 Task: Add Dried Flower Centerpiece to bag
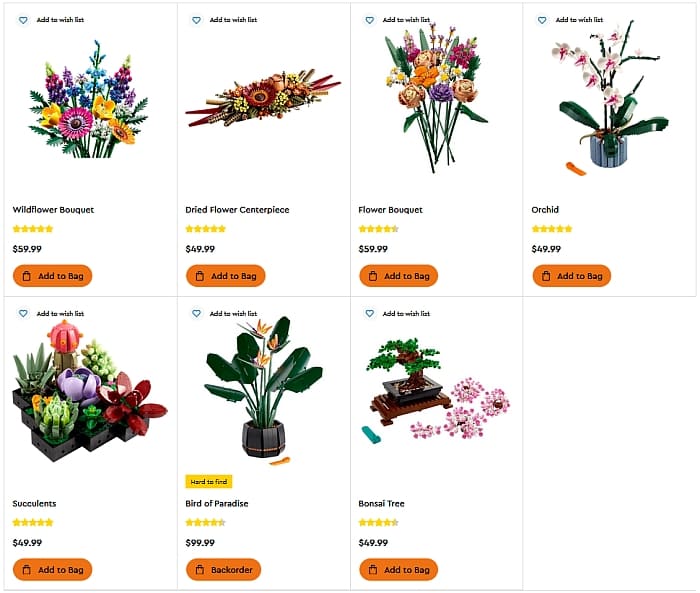(225, 276)
